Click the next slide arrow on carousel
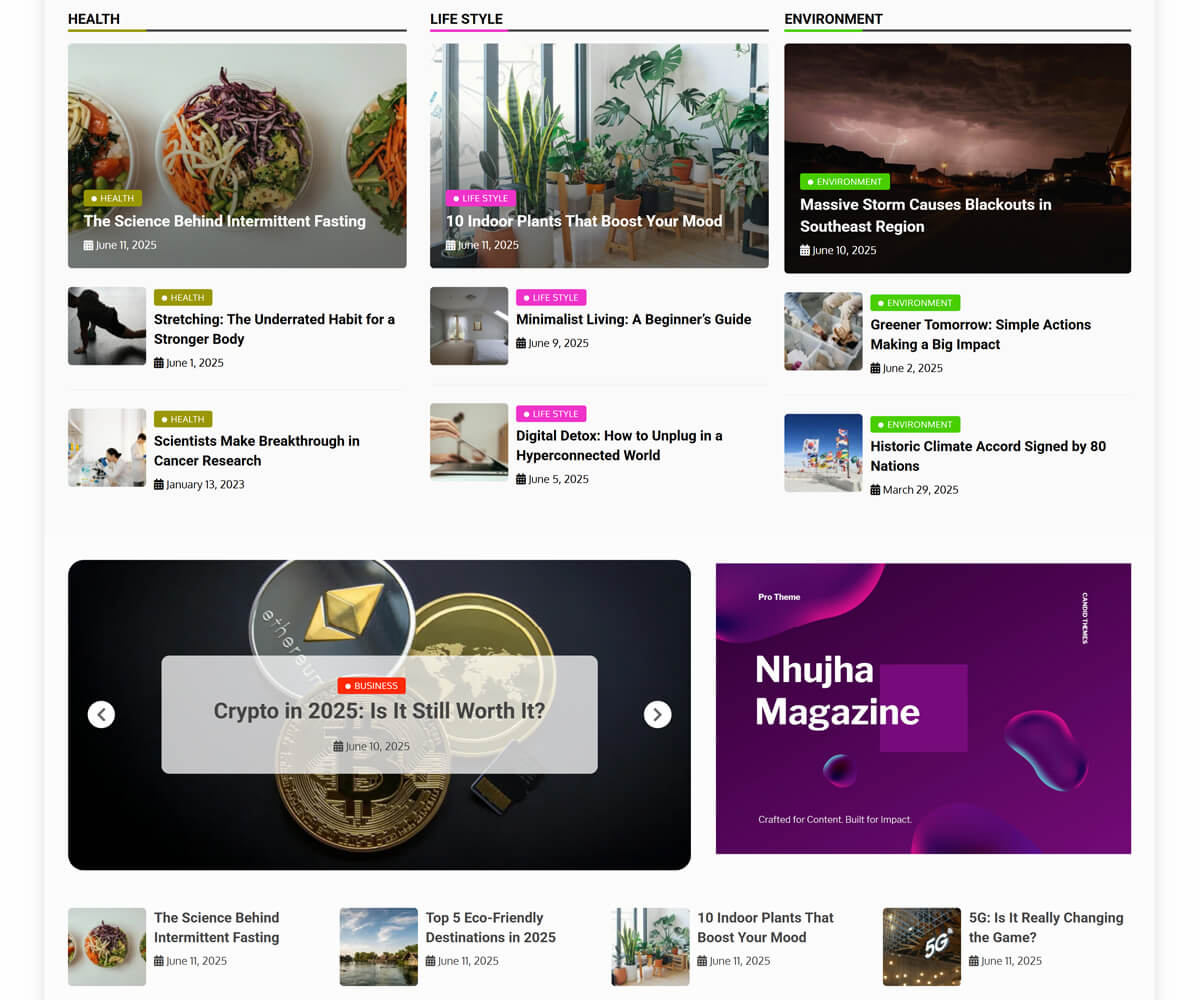The image size is (1200, 1000). [657, 714]
